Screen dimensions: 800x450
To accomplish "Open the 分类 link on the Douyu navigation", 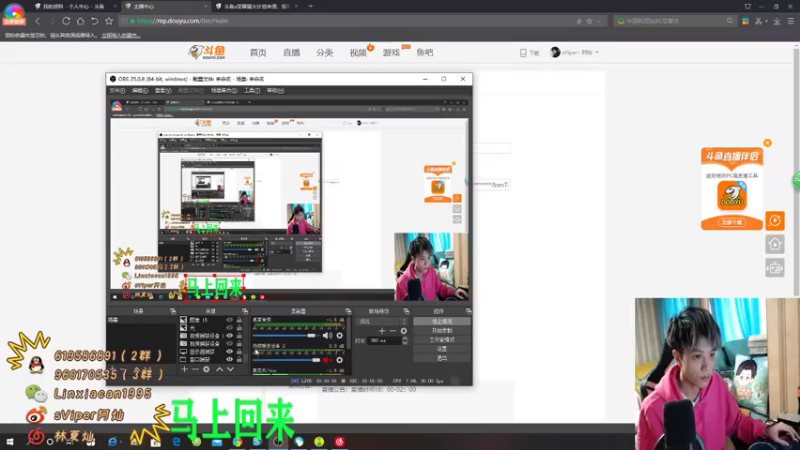I will (x=324, y=53).
